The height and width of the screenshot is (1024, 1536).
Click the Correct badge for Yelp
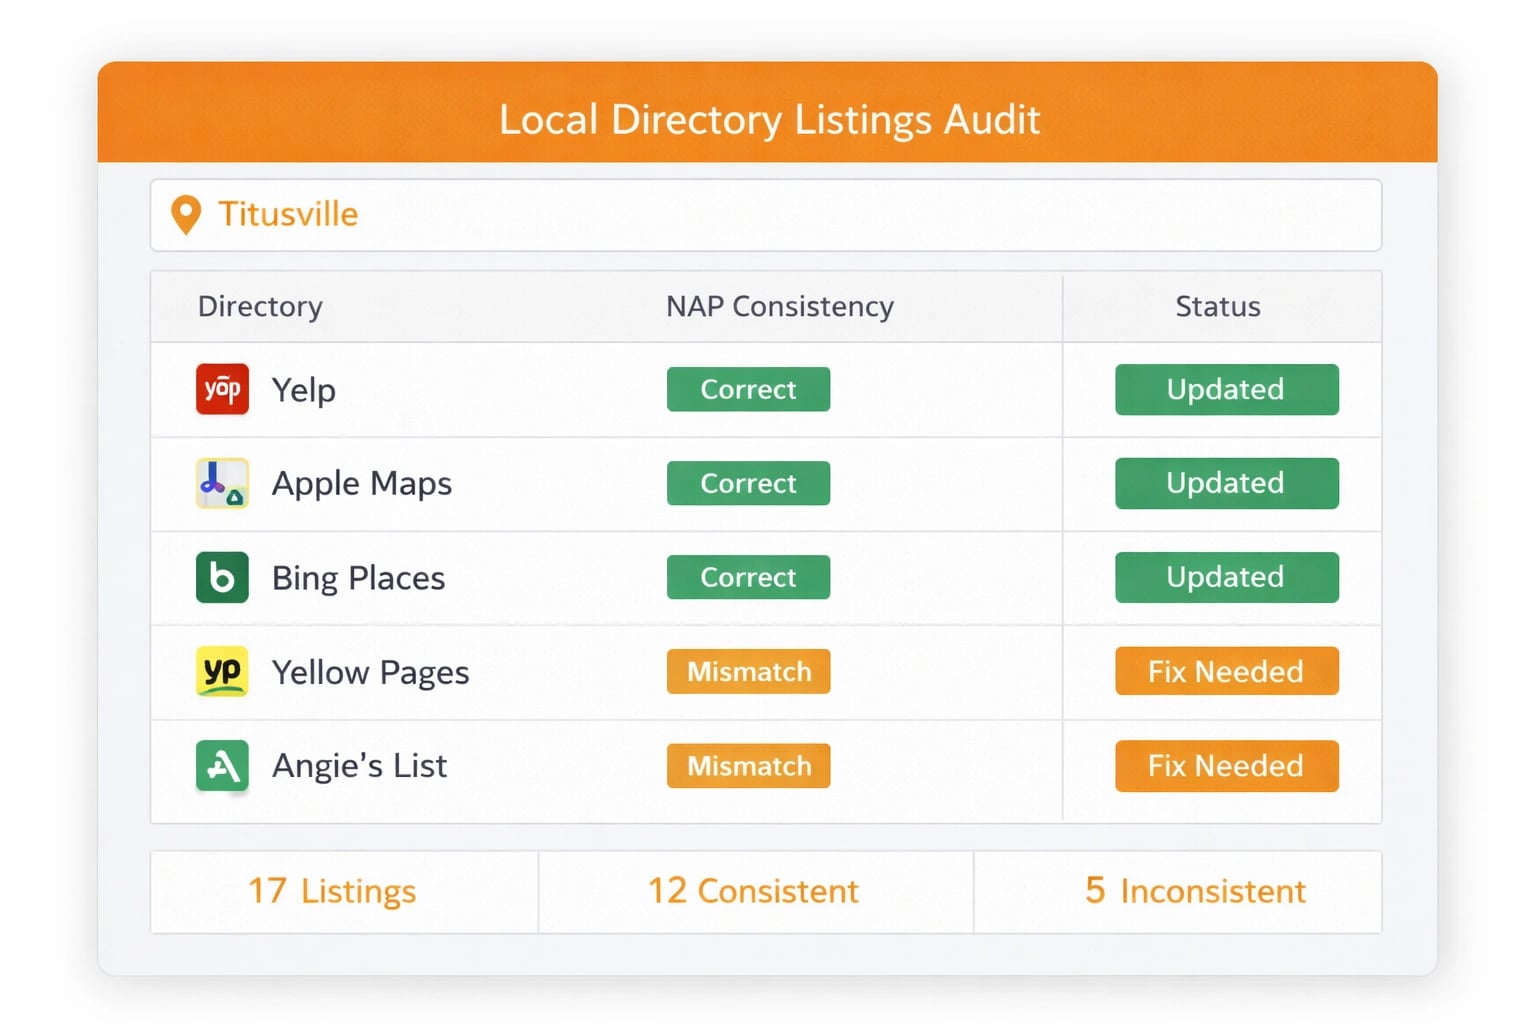[x=748, y=389]
